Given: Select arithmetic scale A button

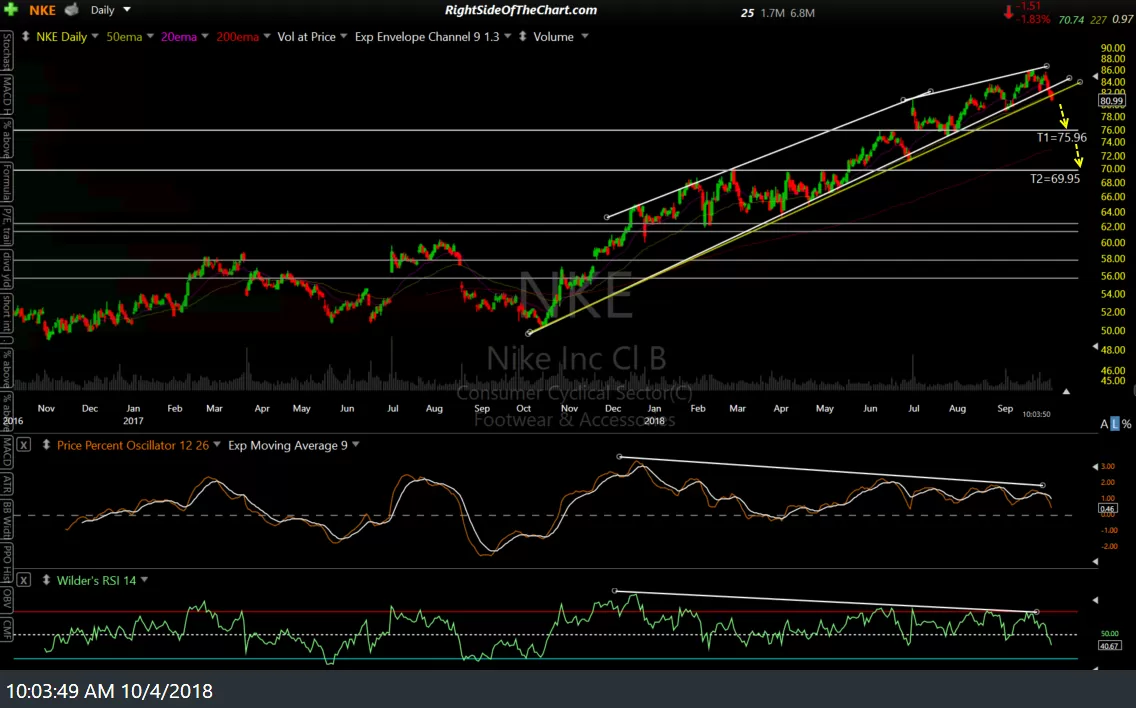Looking at the screenshot, I should (1104, 424).
